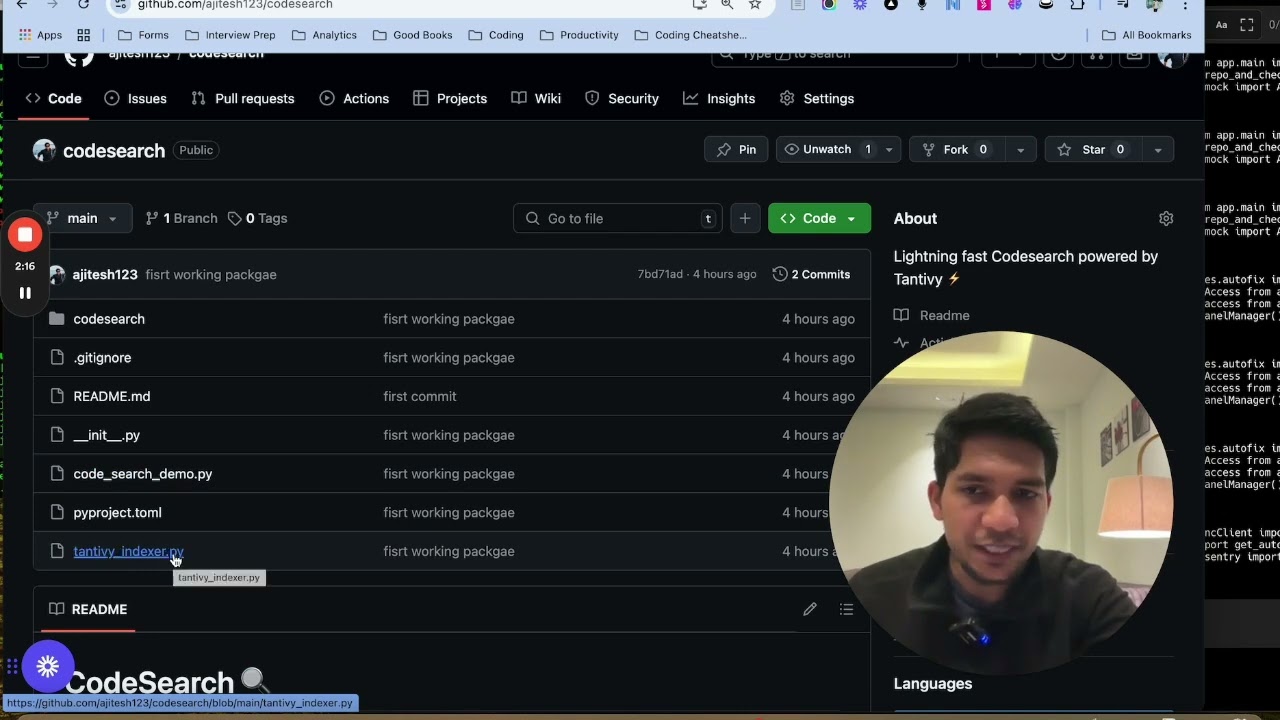The image size is (1280, 720).
Task: Open the 7bd71ad commit hash
Action: [x=660, y=274]
